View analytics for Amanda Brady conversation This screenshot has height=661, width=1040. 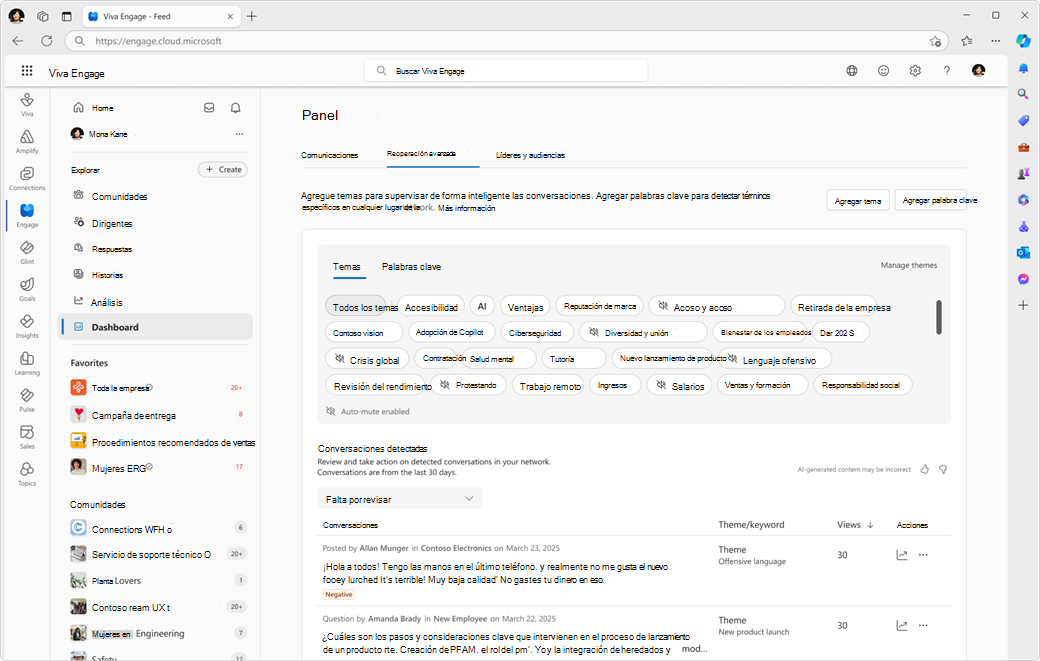(901, 625)
